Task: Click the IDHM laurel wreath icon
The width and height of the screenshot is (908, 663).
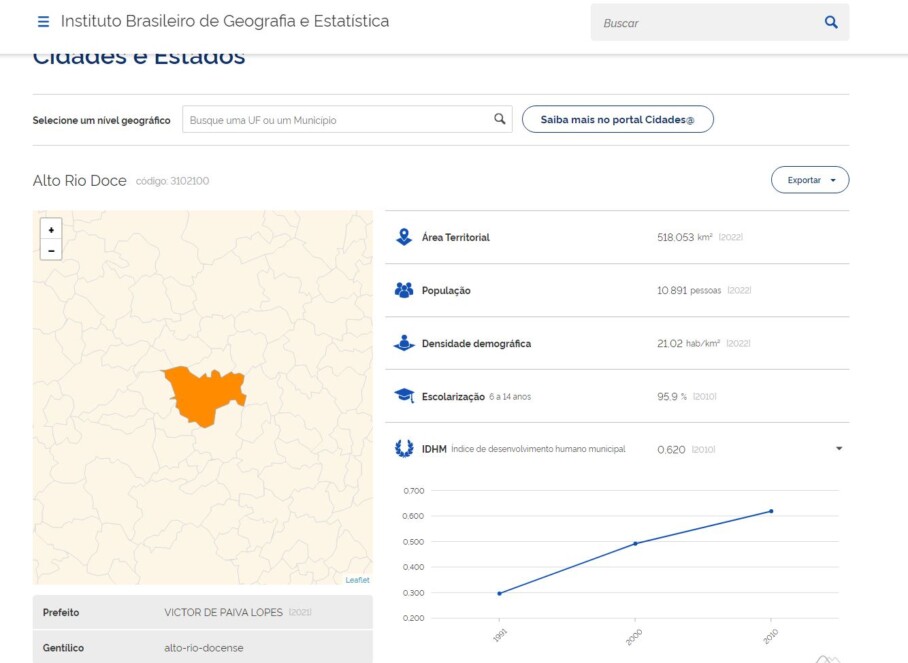Action: [404, 449]
